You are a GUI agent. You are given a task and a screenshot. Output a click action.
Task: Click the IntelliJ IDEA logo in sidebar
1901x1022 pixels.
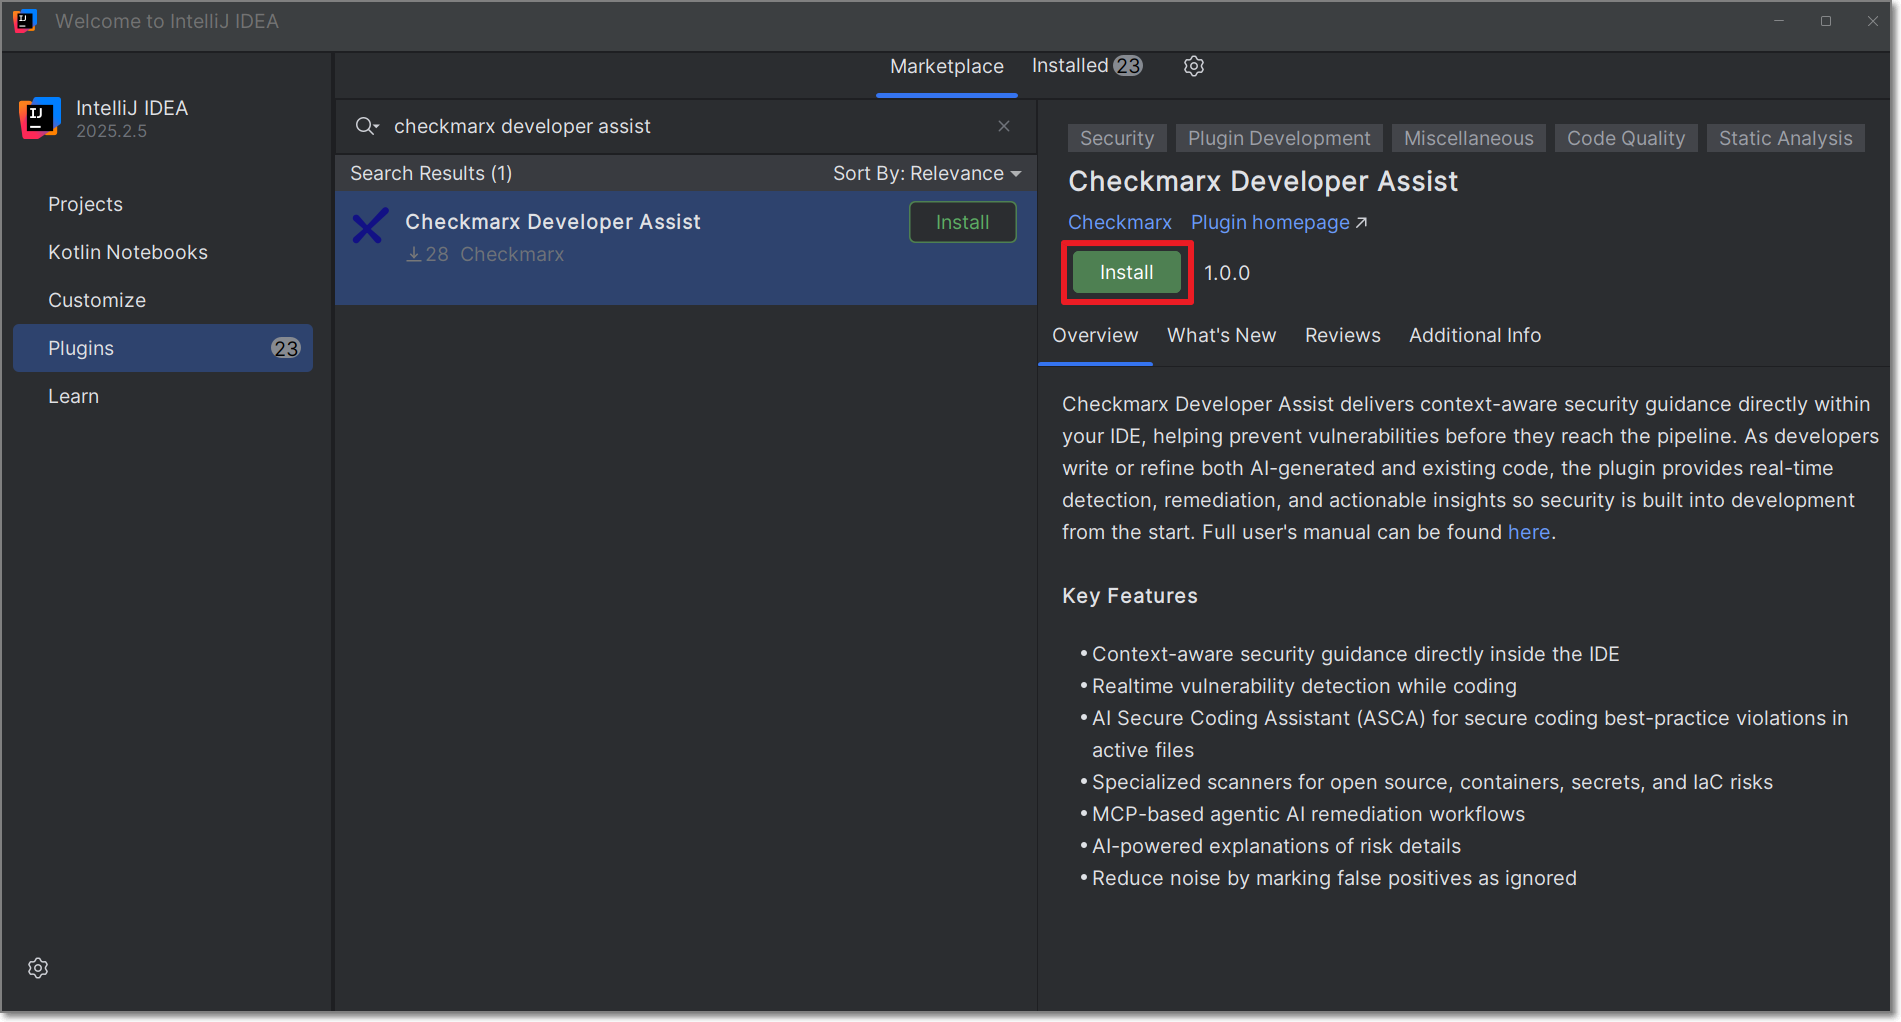40,118
